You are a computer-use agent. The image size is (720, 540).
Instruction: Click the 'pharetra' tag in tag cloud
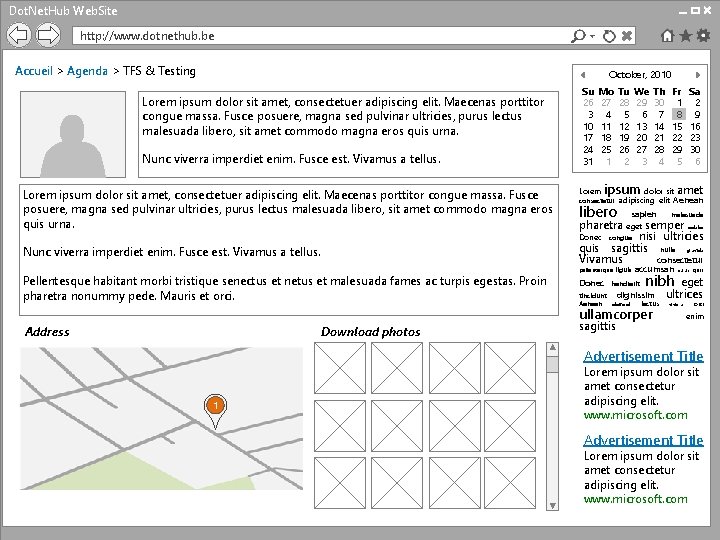(601, 225)
